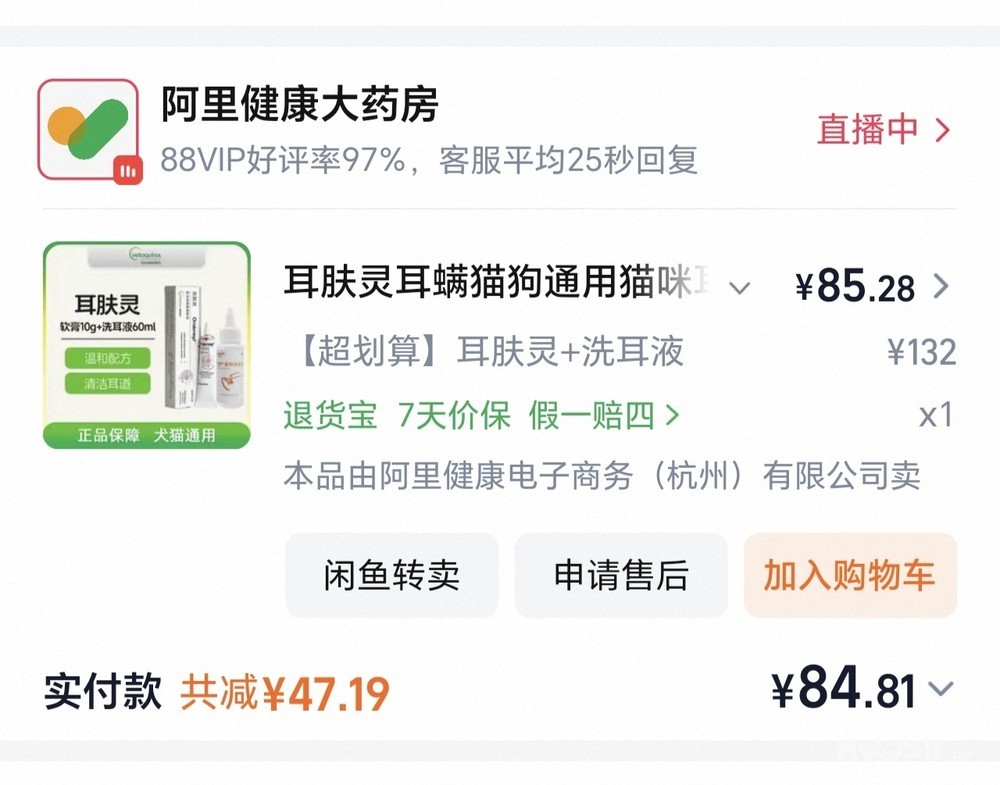Click the 闲鱼转卖 button
Viewport: 1000px width, 785px height.
point(391,575)
